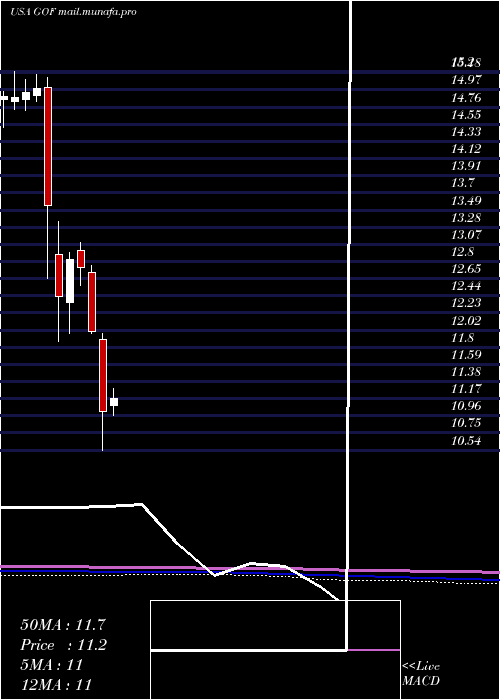Select the 14.33 price level label
The image size is (500, 700).
(x=467, y=132)
